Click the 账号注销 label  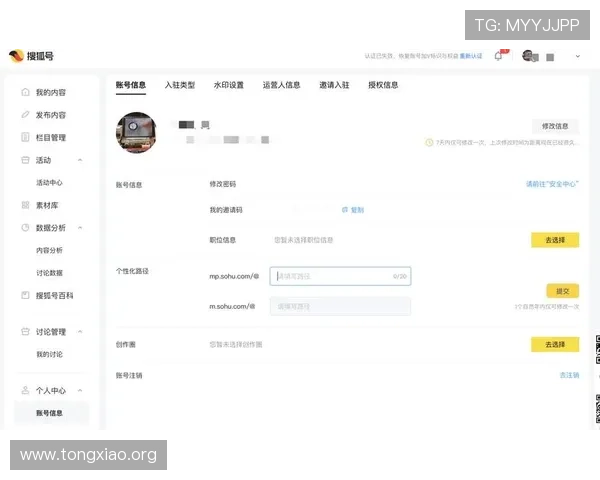[x=129, y=375]
